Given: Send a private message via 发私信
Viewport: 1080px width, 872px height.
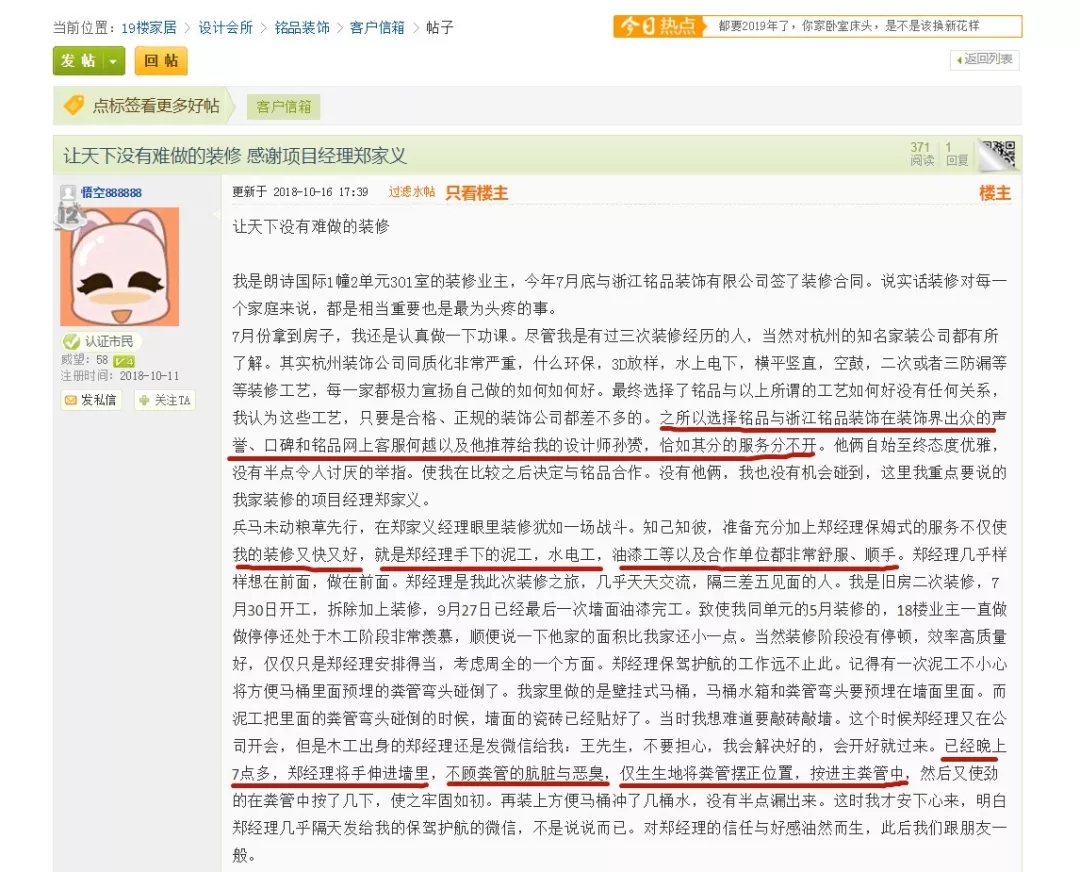Looking at the screenshot, I should (x=91, y=400).
